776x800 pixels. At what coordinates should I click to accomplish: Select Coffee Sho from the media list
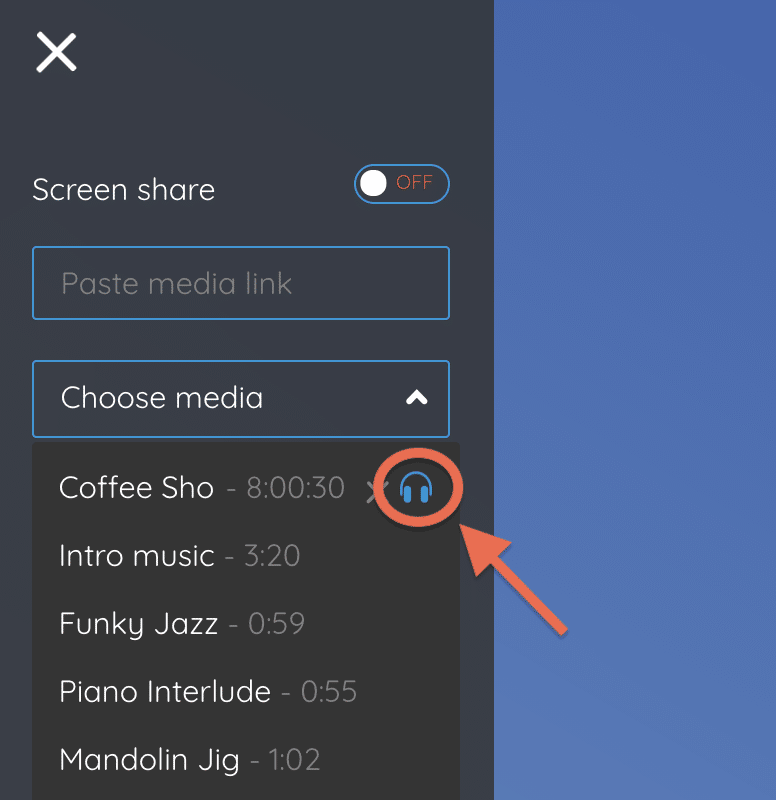click(136, 487)
